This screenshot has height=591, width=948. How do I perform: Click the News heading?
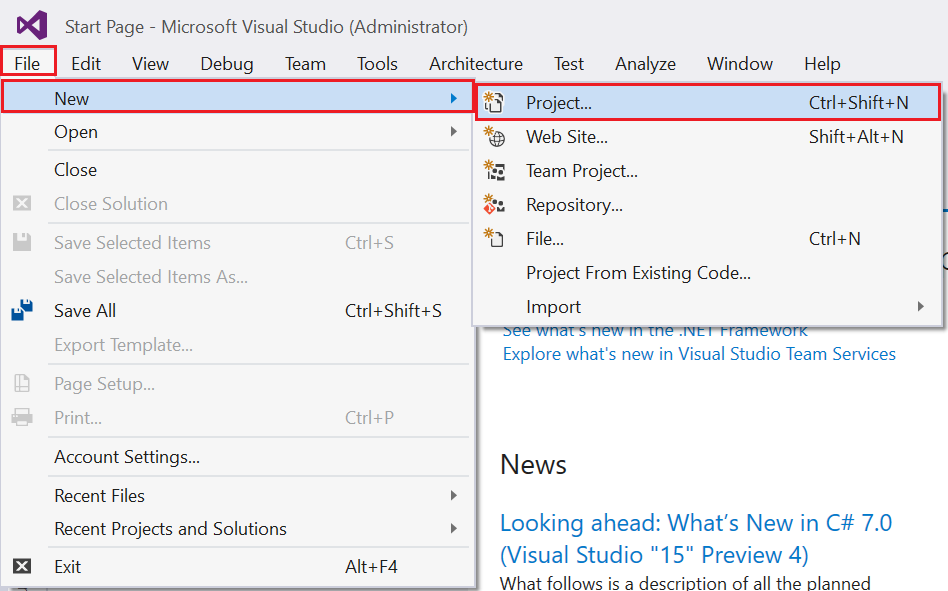point(533,464)
